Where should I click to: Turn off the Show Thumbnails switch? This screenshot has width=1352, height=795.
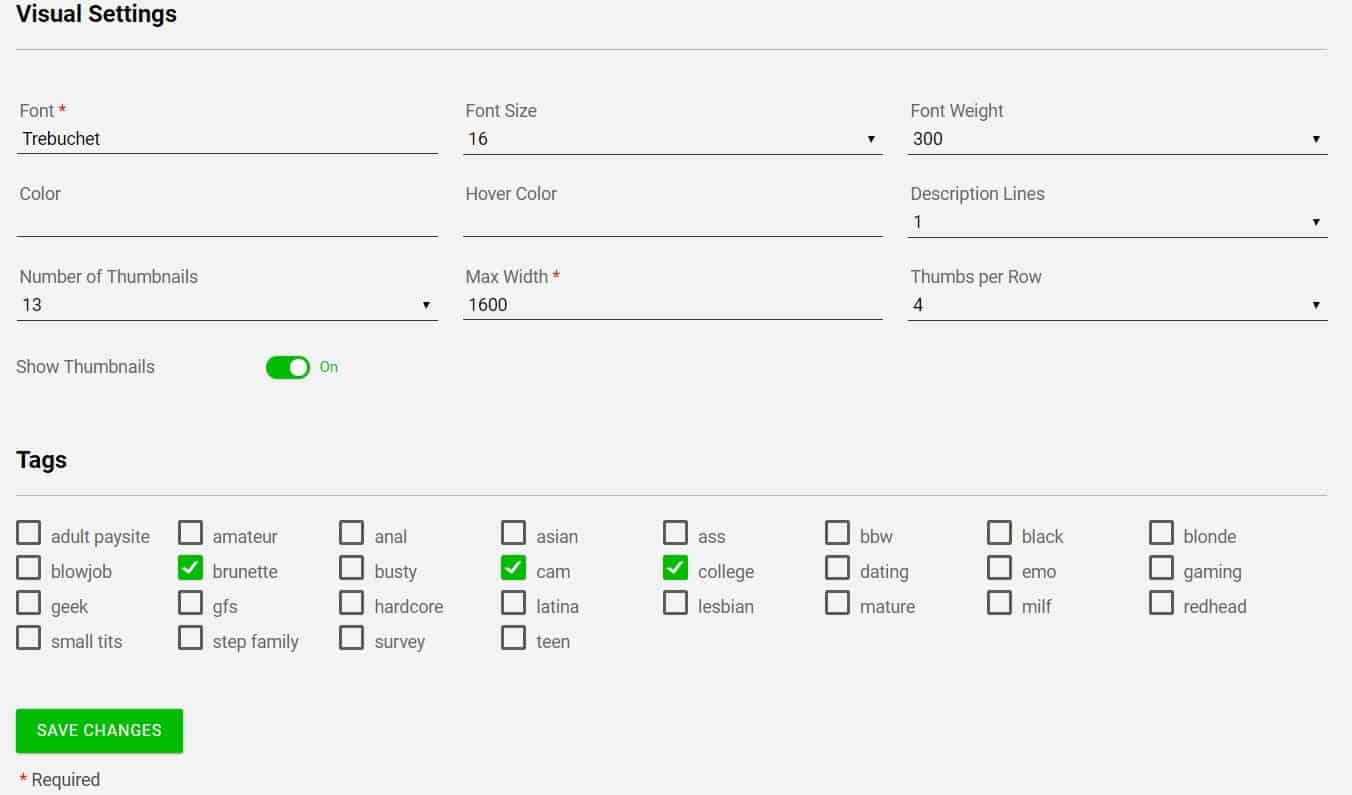pos(287,367)
